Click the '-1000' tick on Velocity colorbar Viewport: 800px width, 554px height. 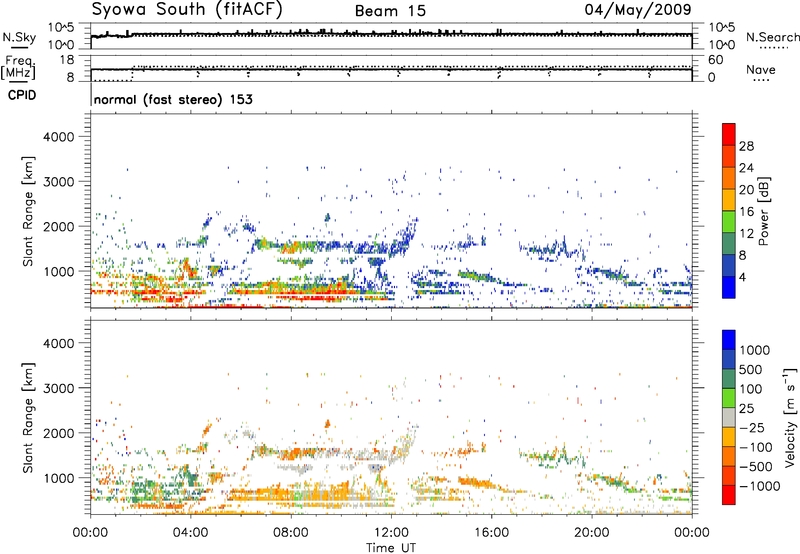point(759,486)
